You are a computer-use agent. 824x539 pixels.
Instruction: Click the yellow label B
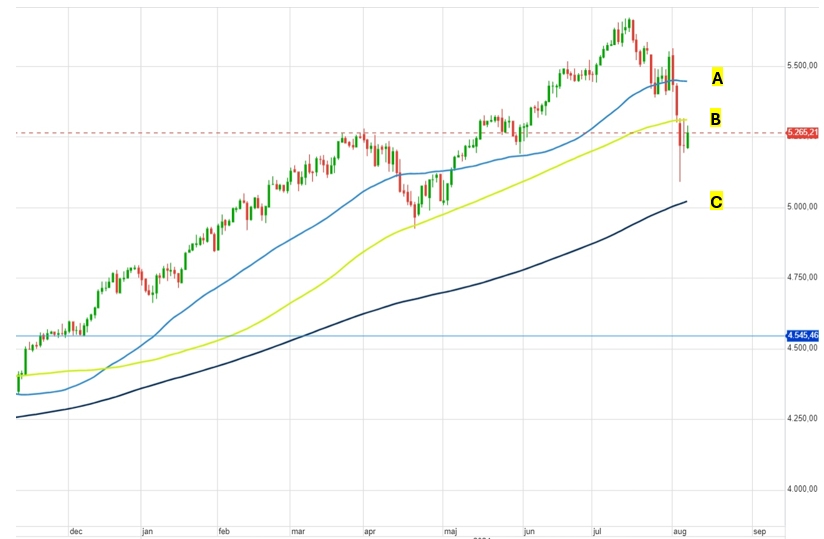716,118
